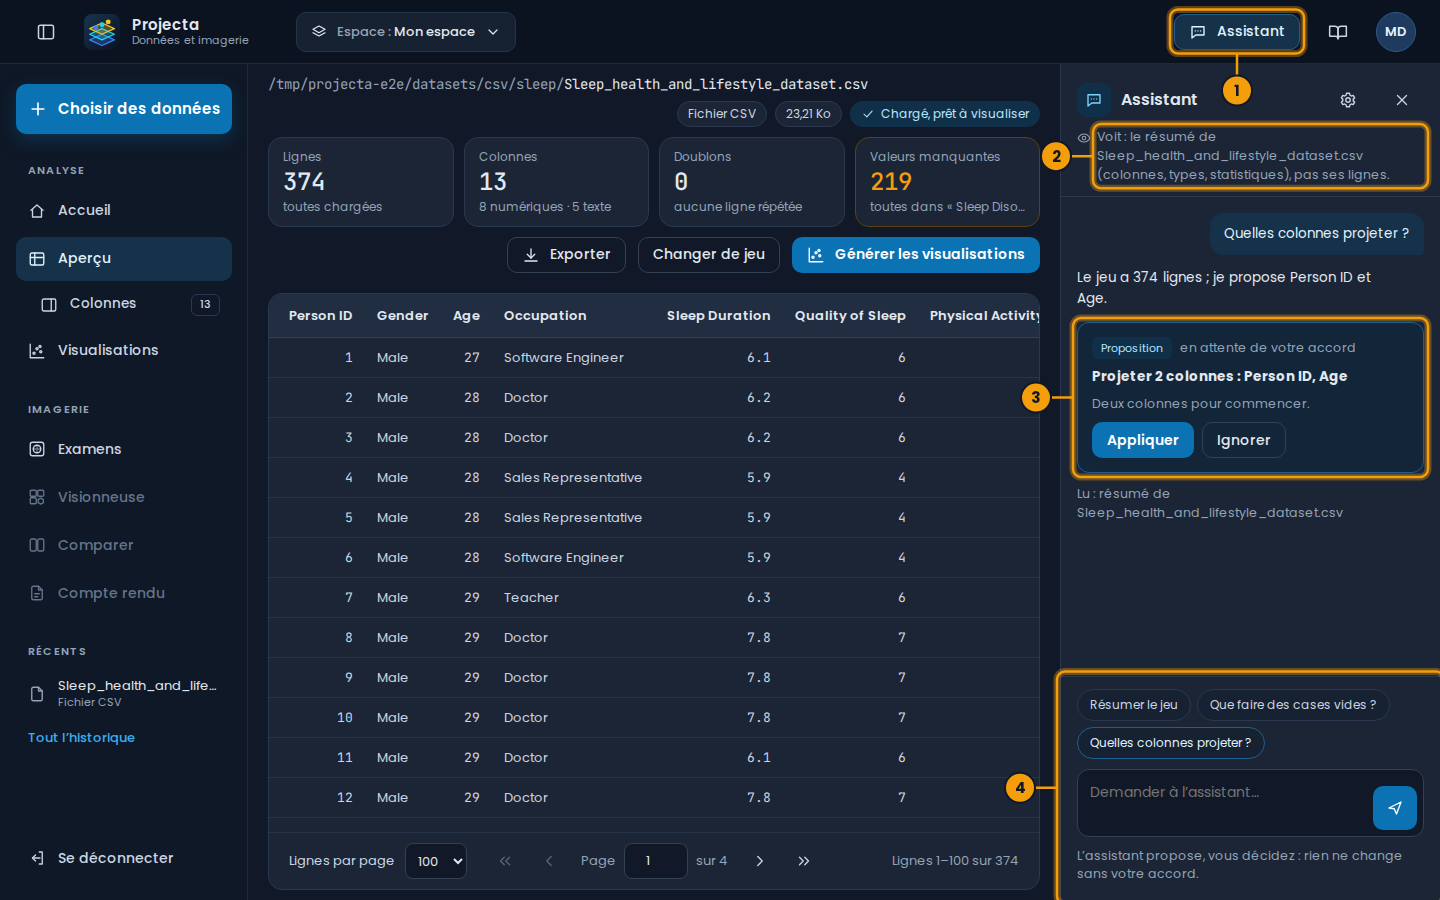
Task: Apply the proposition with Appliquer
Action: [1143, 440]
